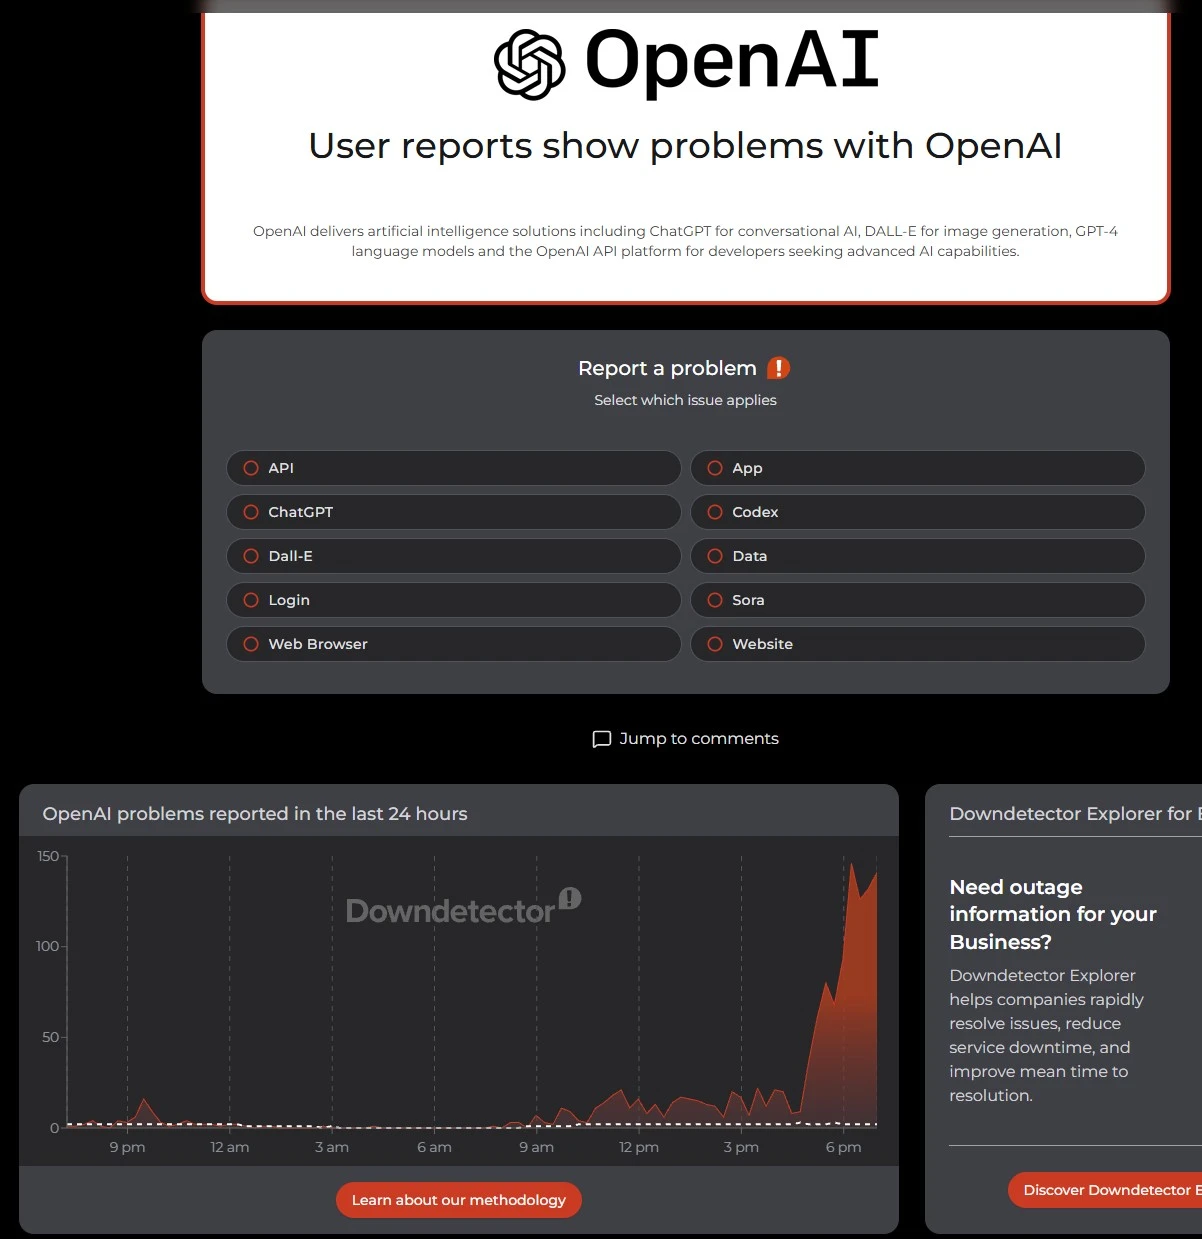Screen dimensions: 1202x1239
Task: Click the 50 y-axis value on chart
Action: 50,1037
